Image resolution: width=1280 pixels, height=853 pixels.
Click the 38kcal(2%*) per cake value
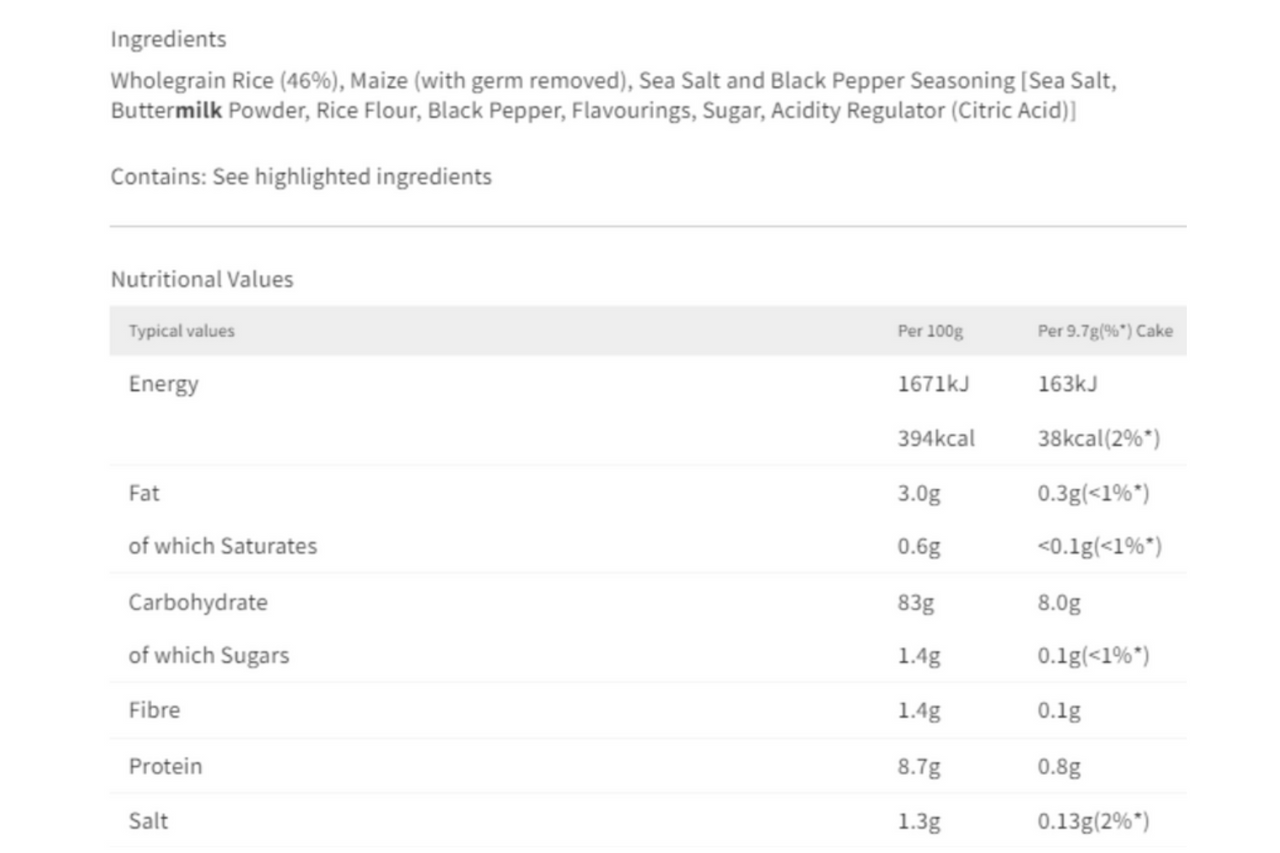(x=1099, y=438)
